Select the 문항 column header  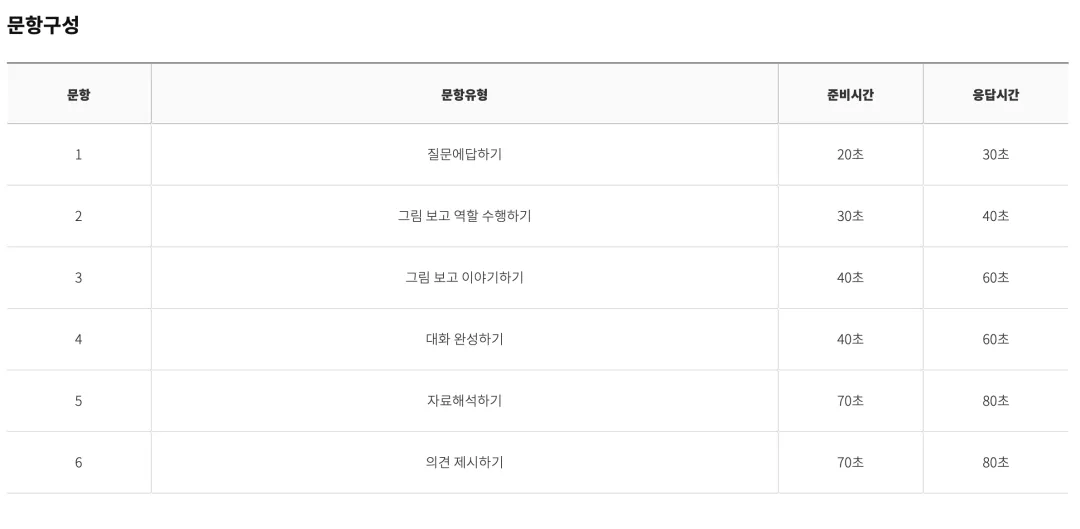[79, 94]
